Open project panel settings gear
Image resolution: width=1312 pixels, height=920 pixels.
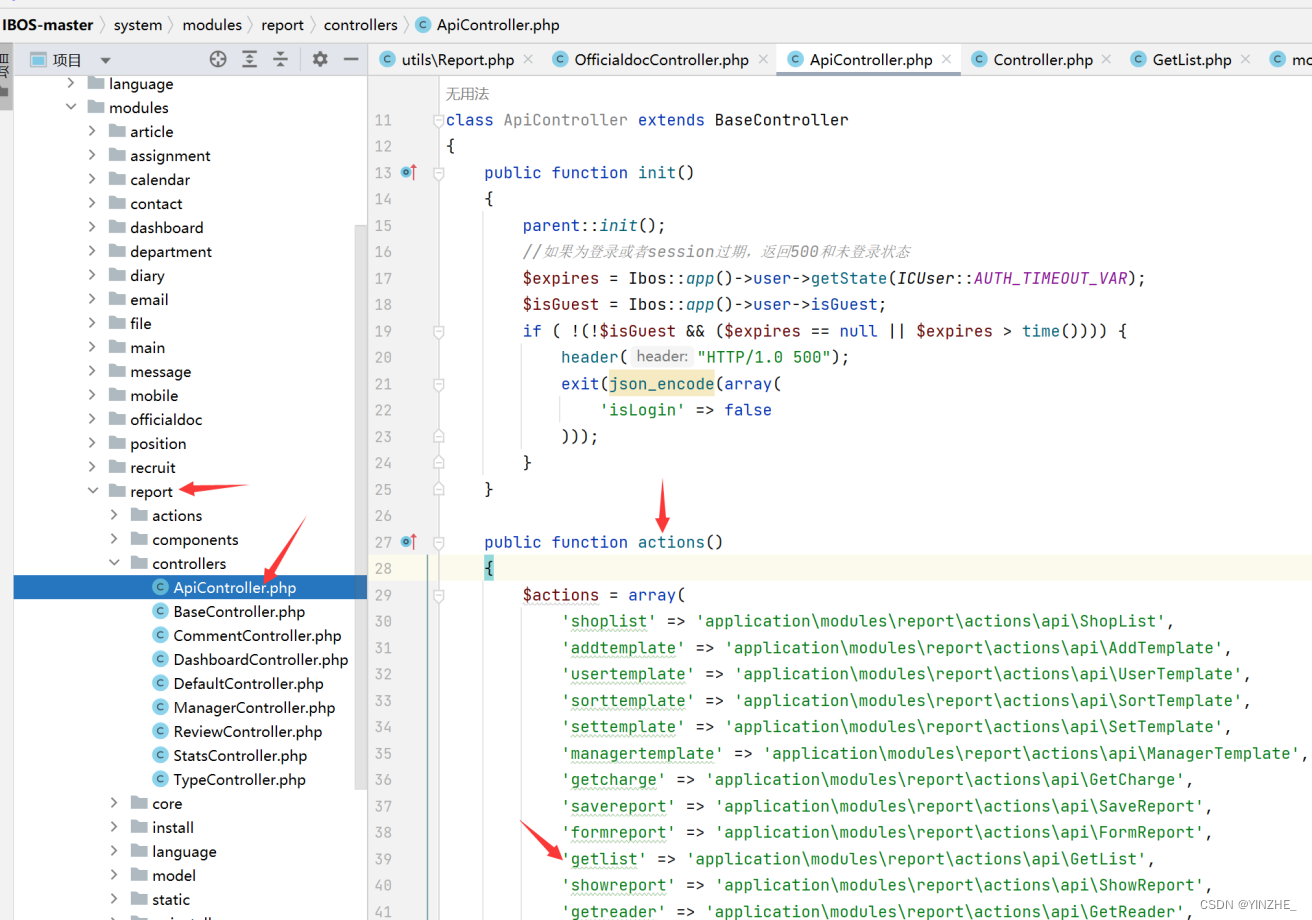coord(320,60)
